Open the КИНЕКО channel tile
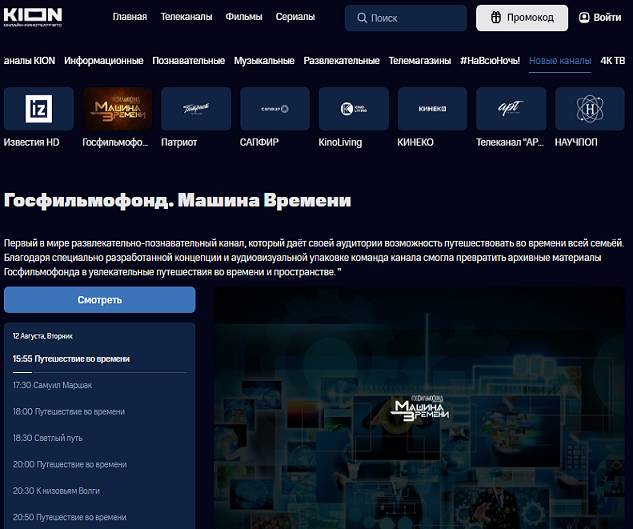The image size is (633, 529). (x=432, y=109)
